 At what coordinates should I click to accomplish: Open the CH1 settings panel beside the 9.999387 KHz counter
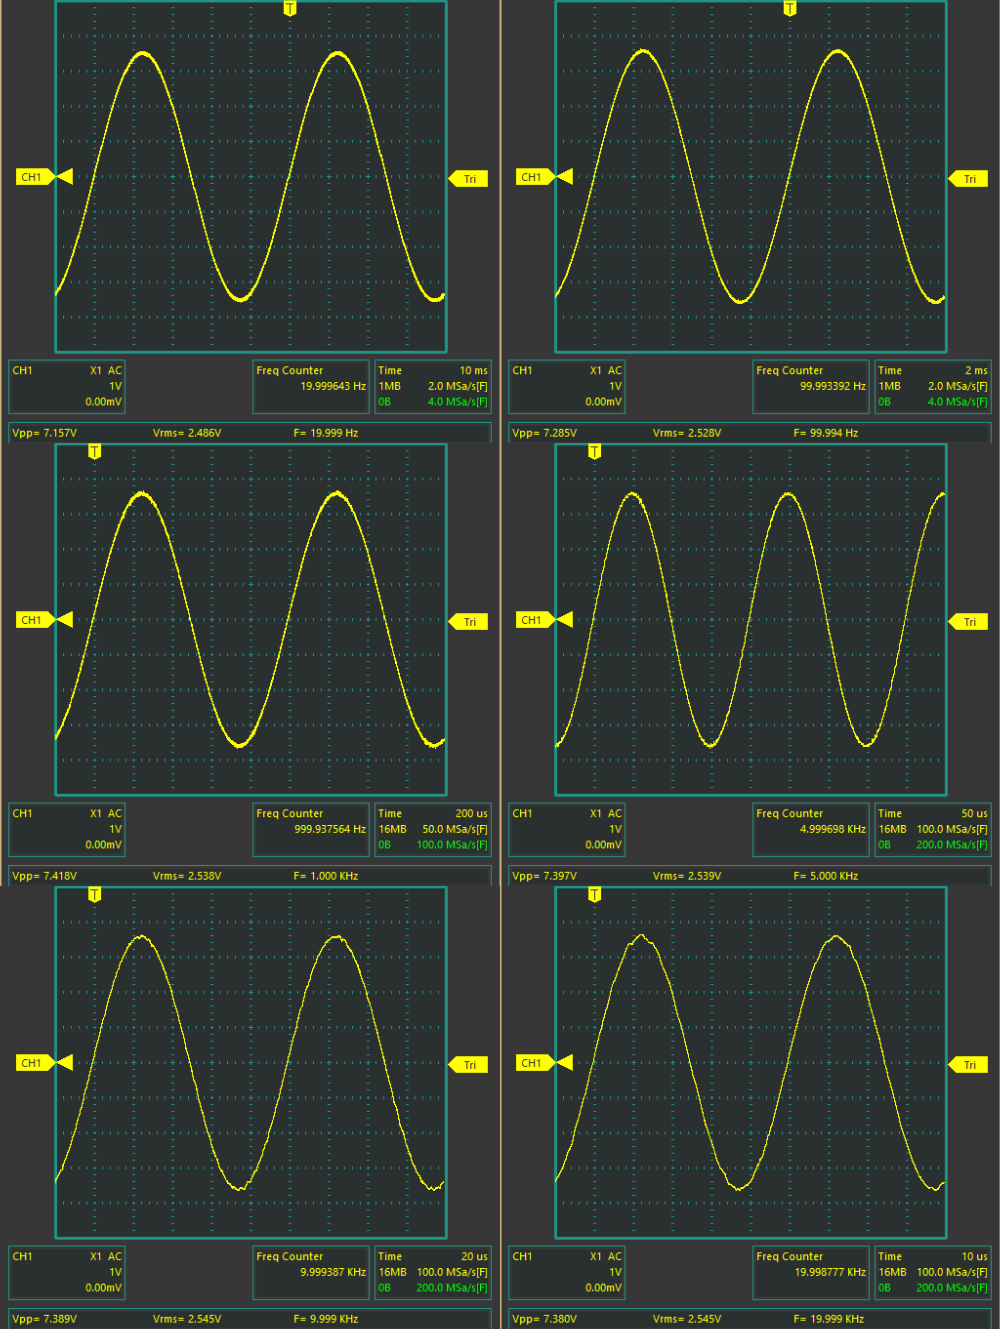pos(67,1272)
